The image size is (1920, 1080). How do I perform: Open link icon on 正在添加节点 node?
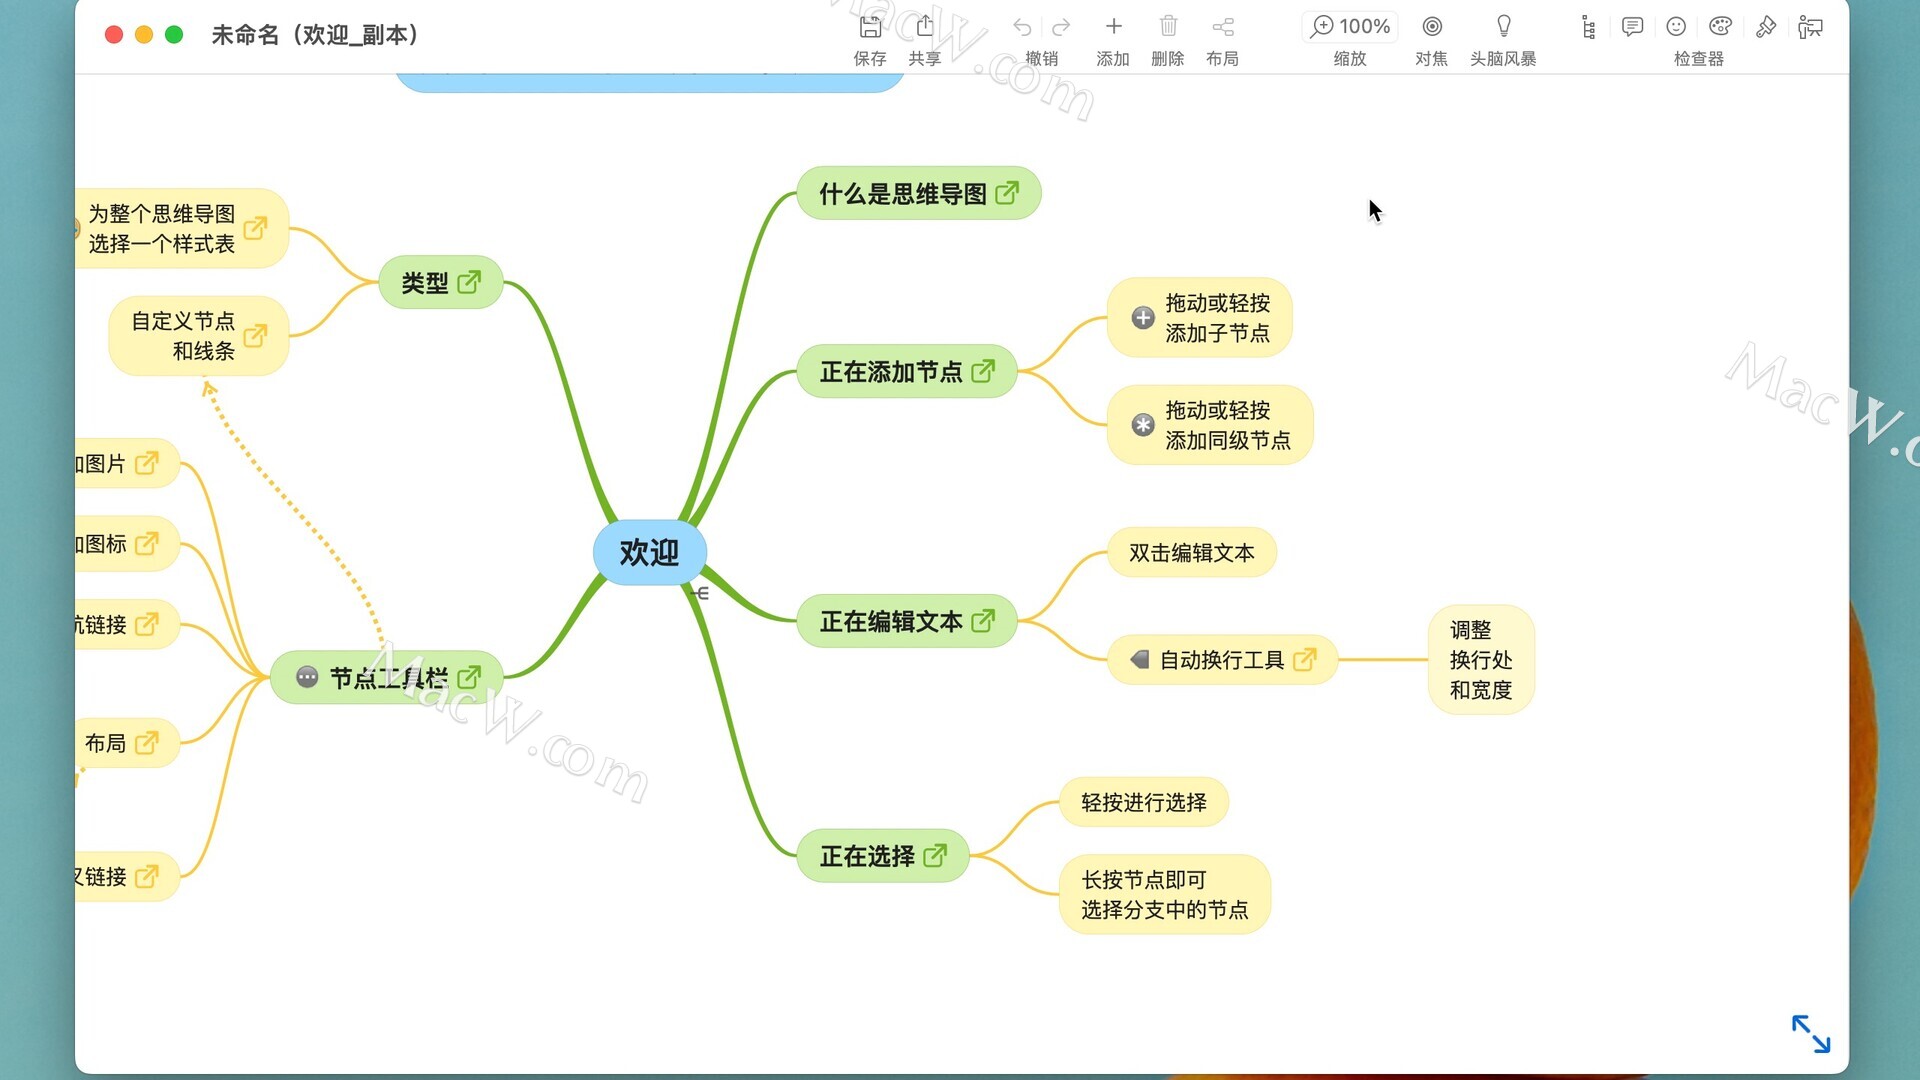tap(983, 371)
